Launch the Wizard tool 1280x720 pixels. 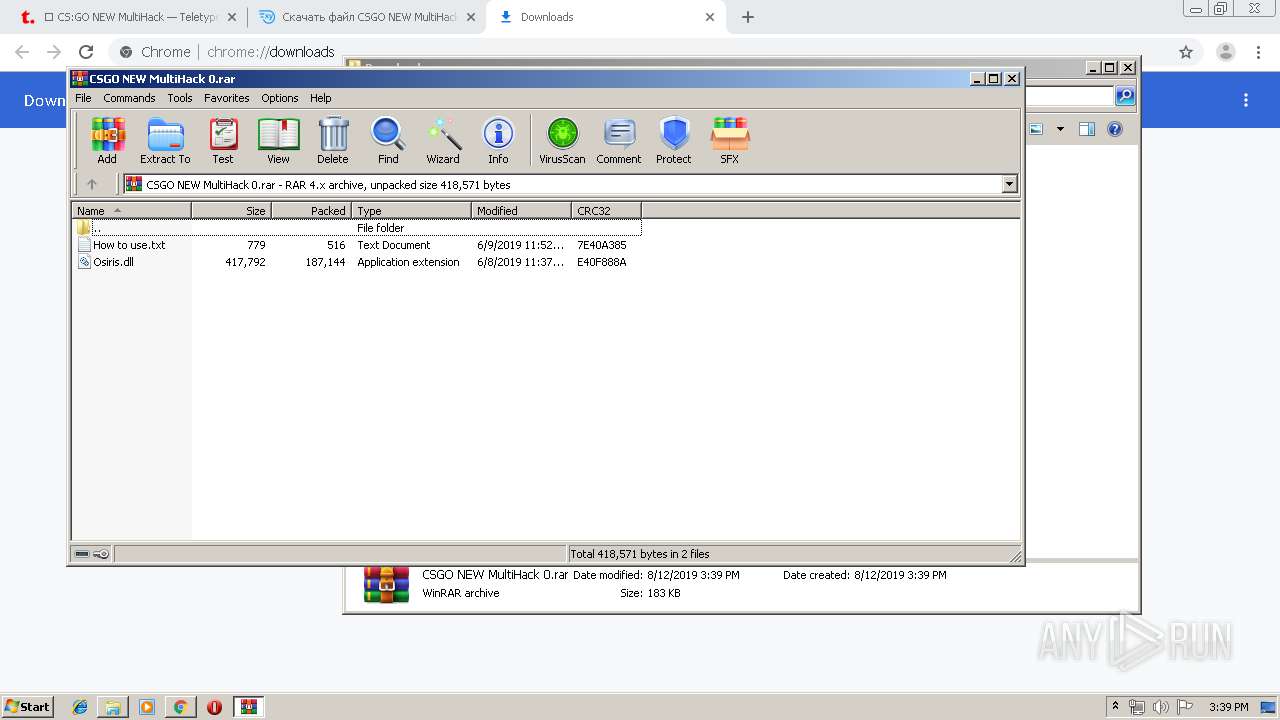(x=443, y=140)
